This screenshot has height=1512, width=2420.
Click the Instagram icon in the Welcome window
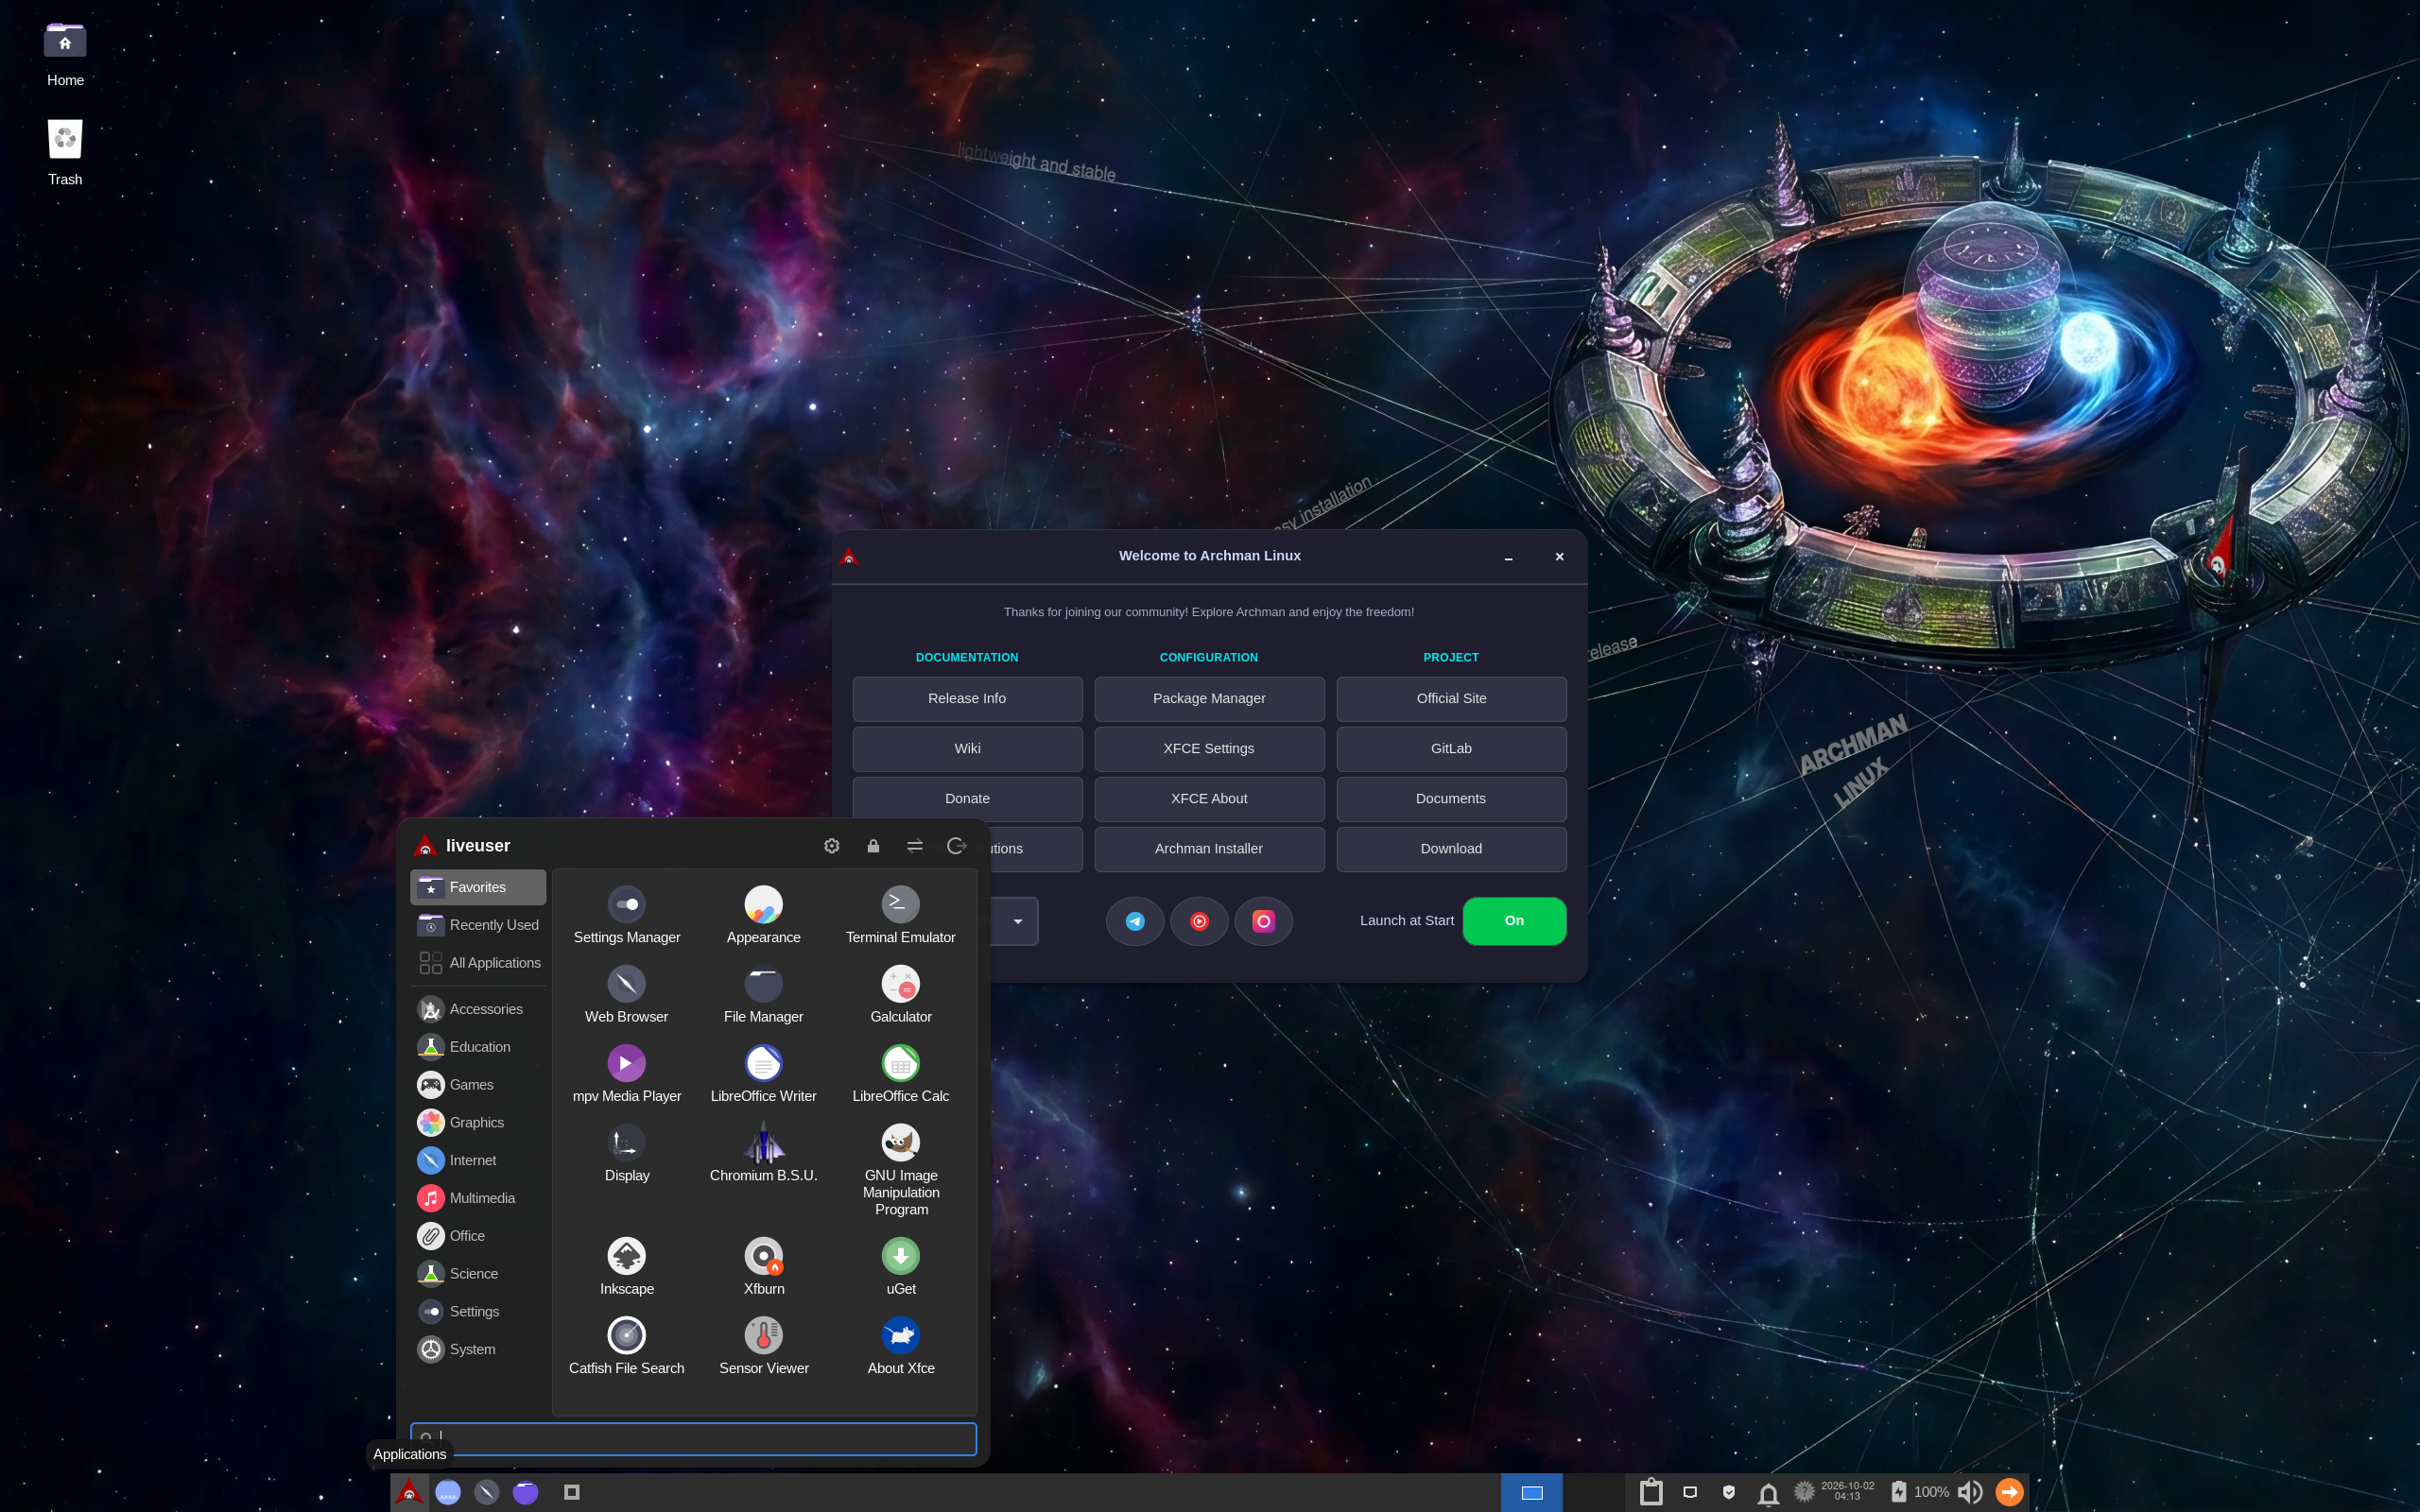coord(1263,921)
